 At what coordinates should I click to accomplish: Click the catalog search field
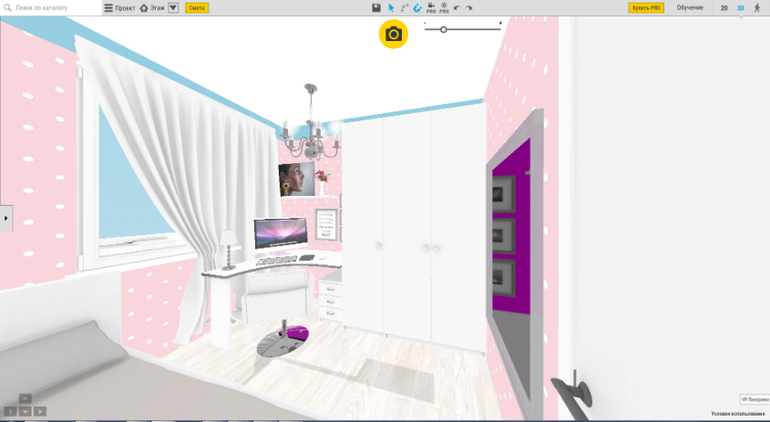(55, 8)
